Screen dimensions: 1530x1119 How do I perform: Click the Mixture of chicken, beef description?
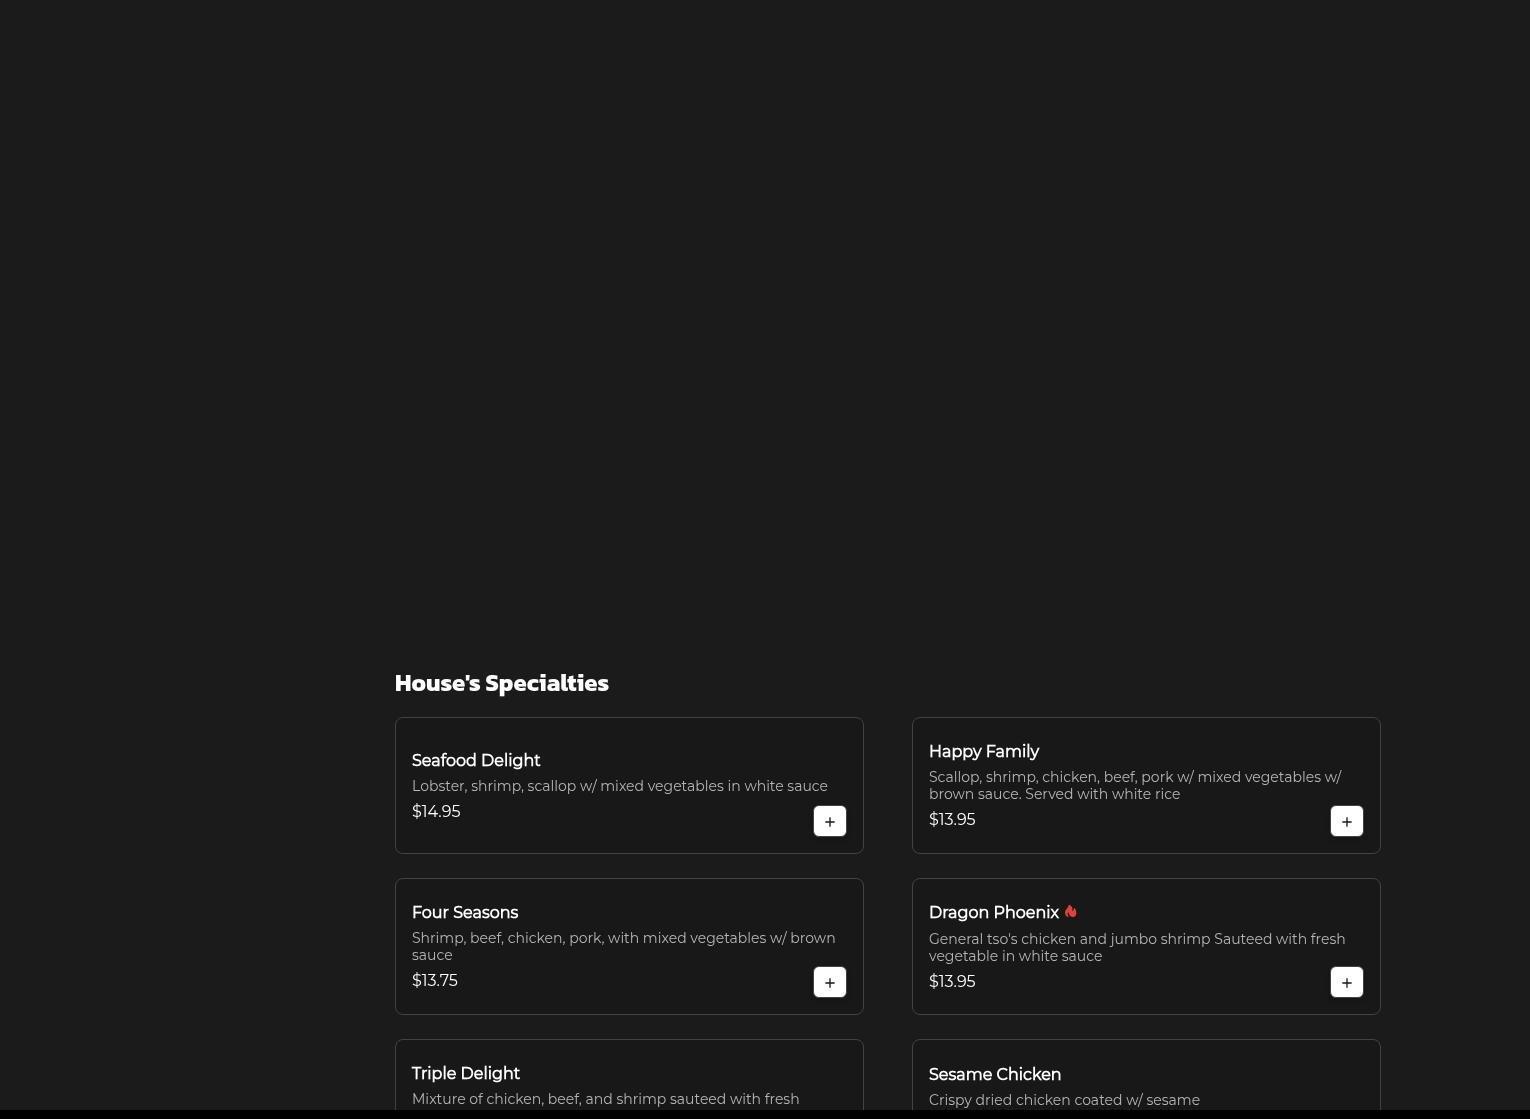pyautogui.click(x=605, y=1099)
